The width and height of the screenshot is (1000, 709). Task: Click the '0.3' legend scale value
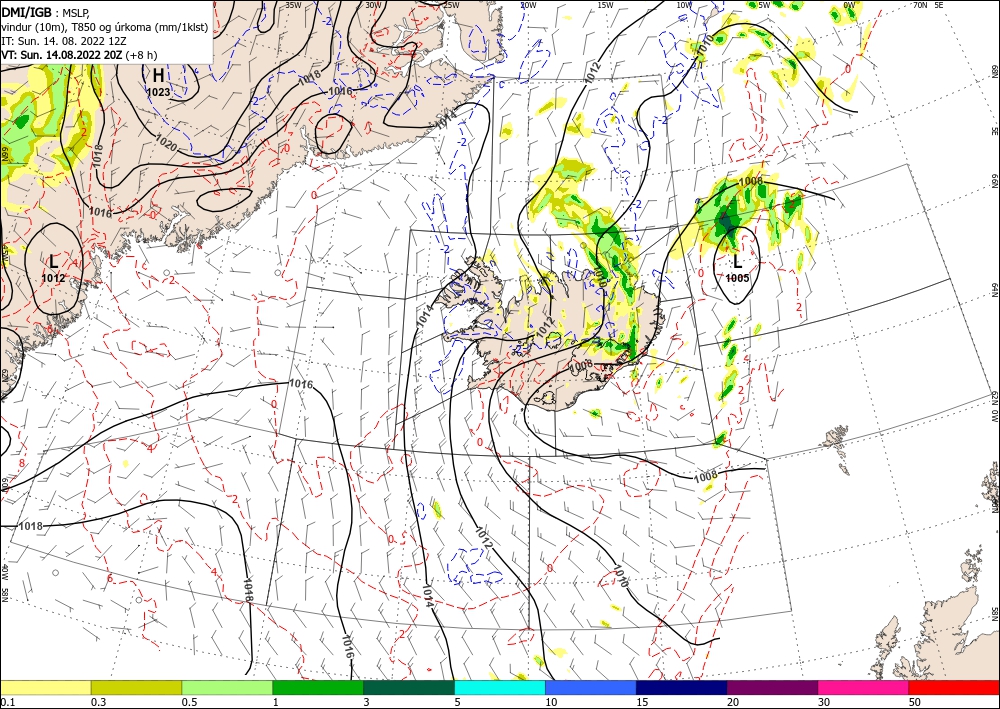(98, 702)
